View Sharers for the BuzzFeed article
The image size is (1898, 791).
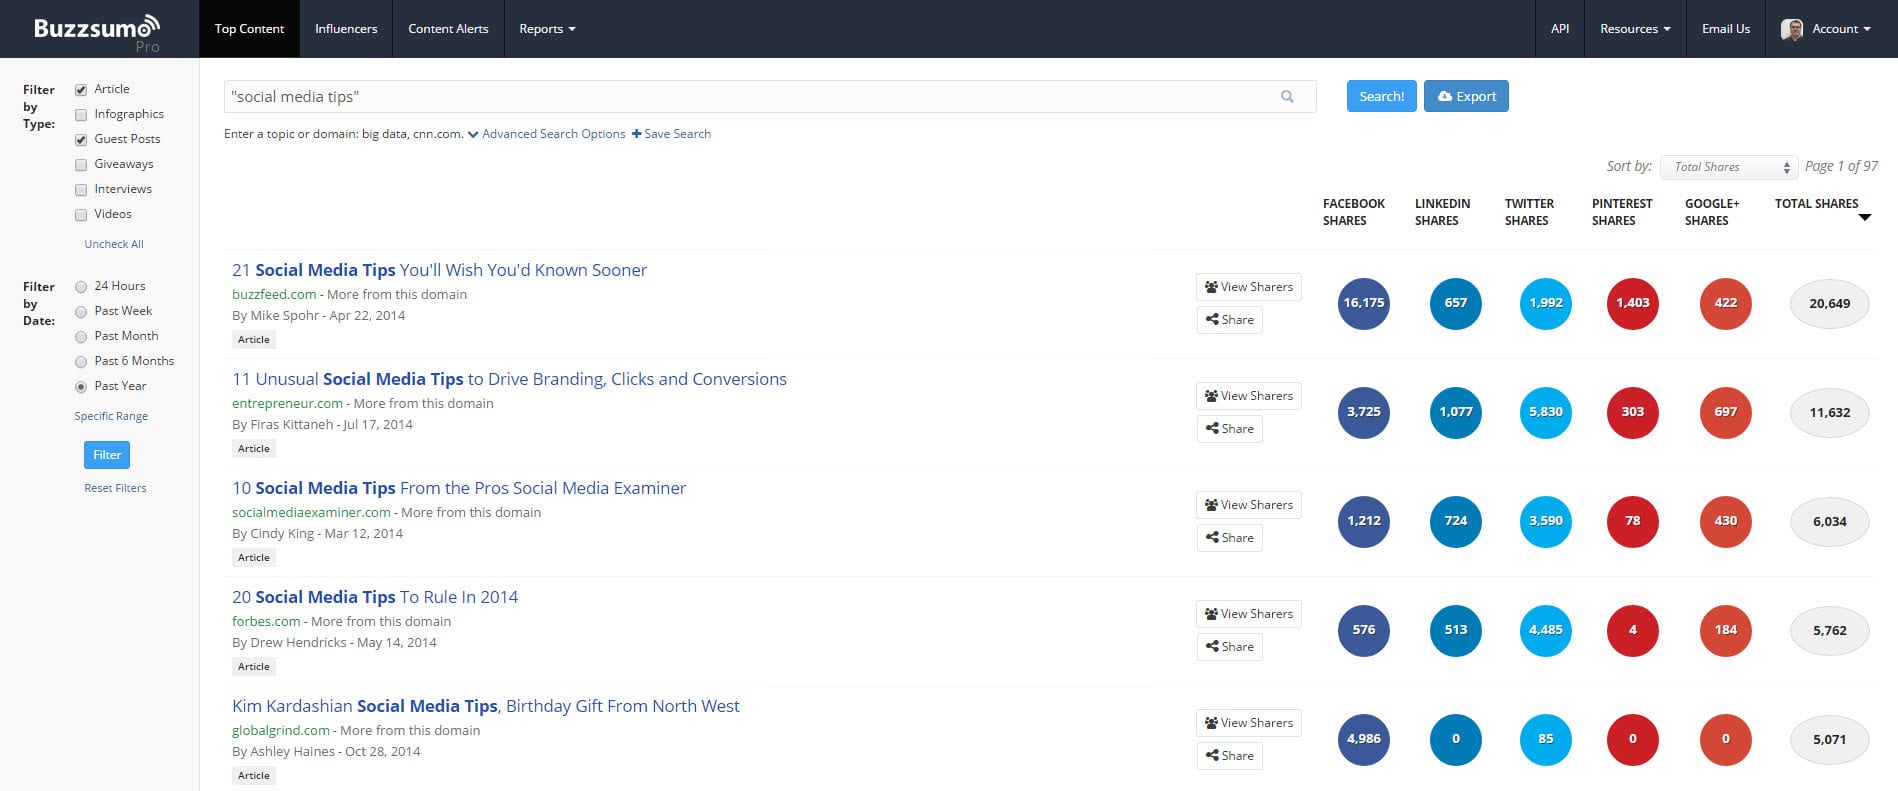[x=1248, y=287]
